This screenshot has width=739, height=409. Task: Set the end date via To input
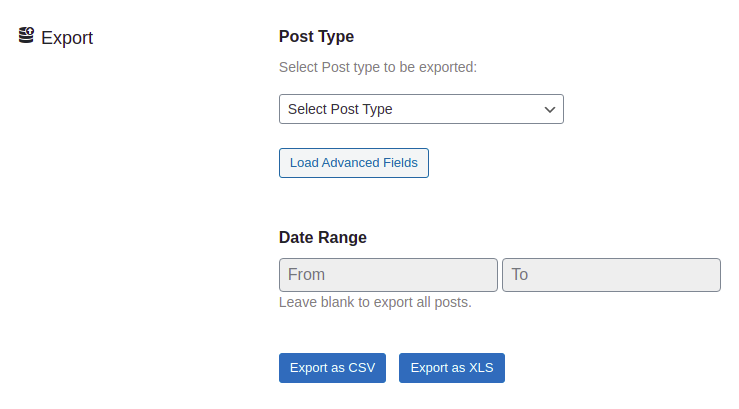(x=611, y=275)
